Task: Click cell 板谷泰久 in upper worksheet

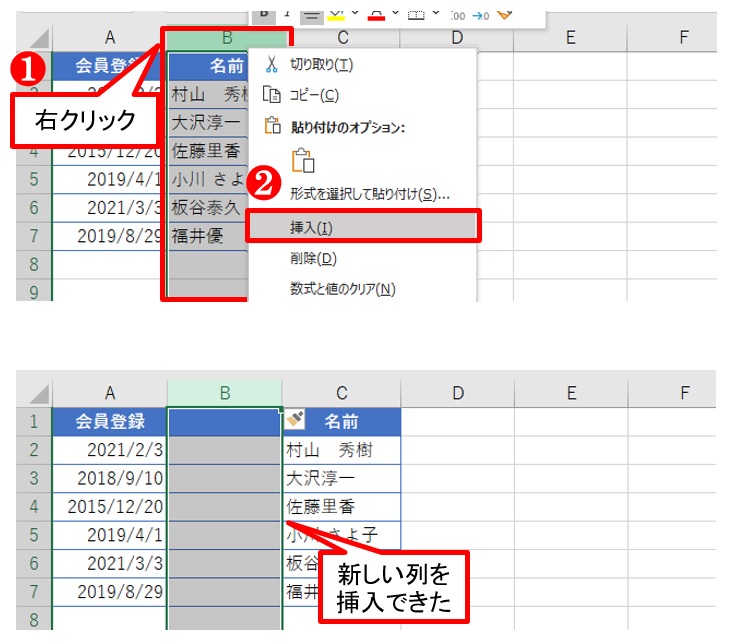Action: pos(208,208)
